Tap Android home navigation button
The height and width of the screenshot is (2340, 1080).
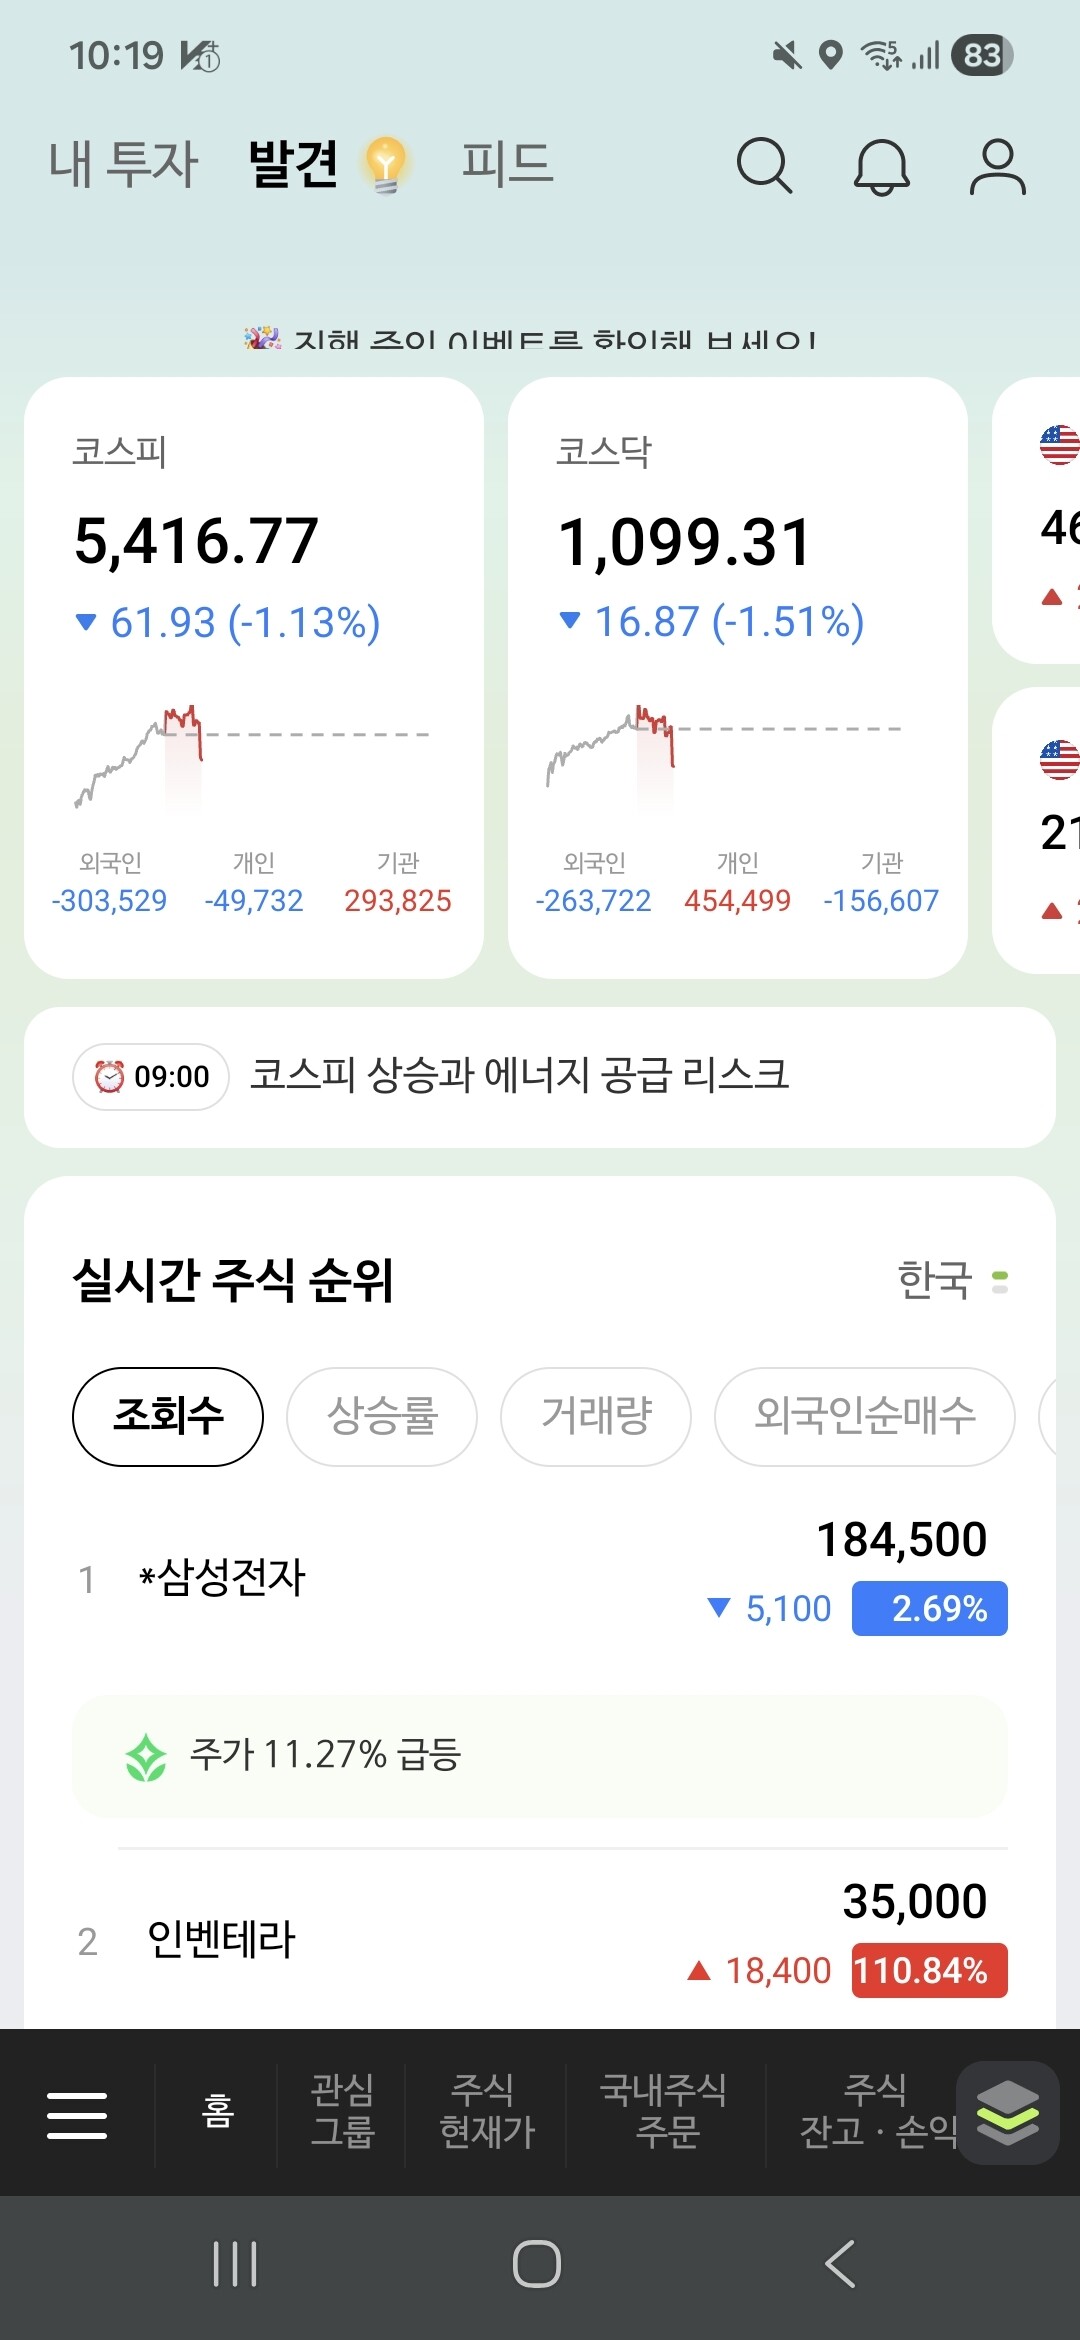537,2264
